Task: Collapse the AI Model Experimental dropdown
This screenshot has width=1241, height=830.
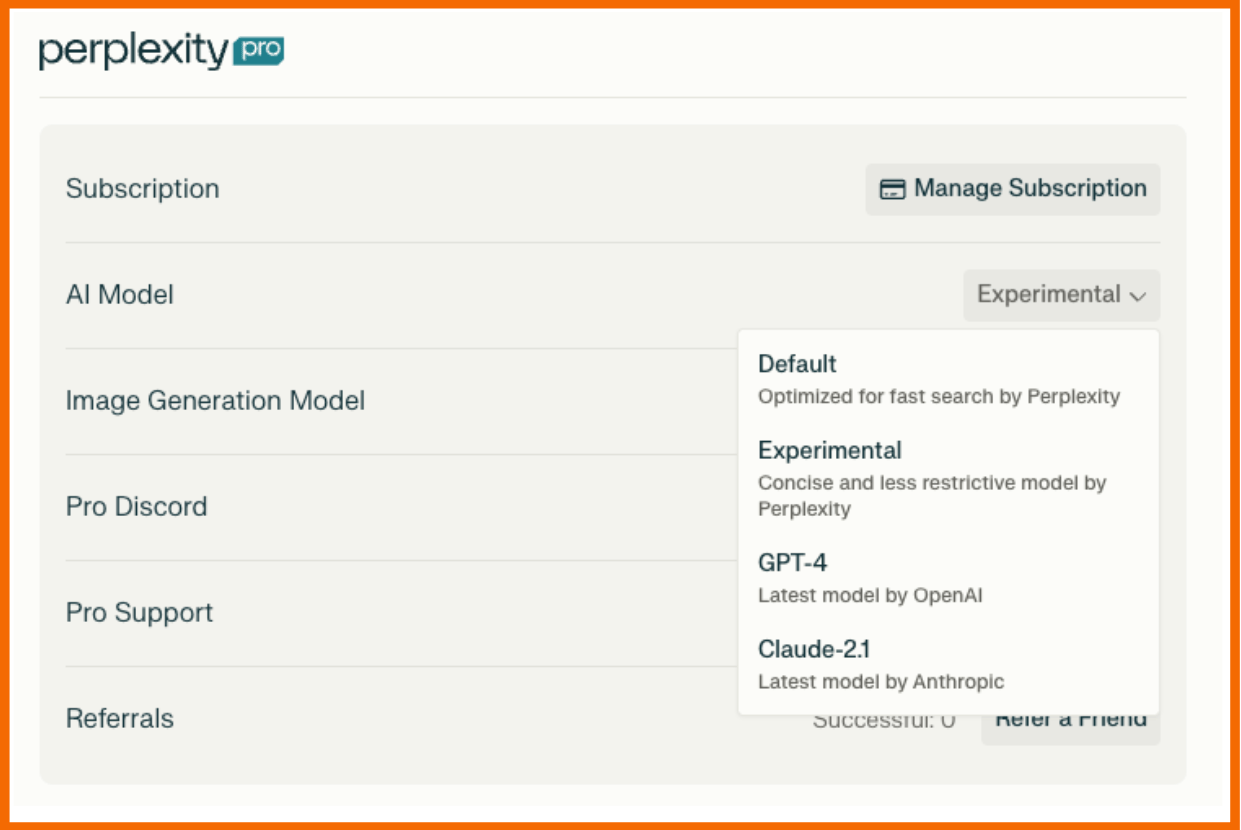Action: pos(1061,295)
